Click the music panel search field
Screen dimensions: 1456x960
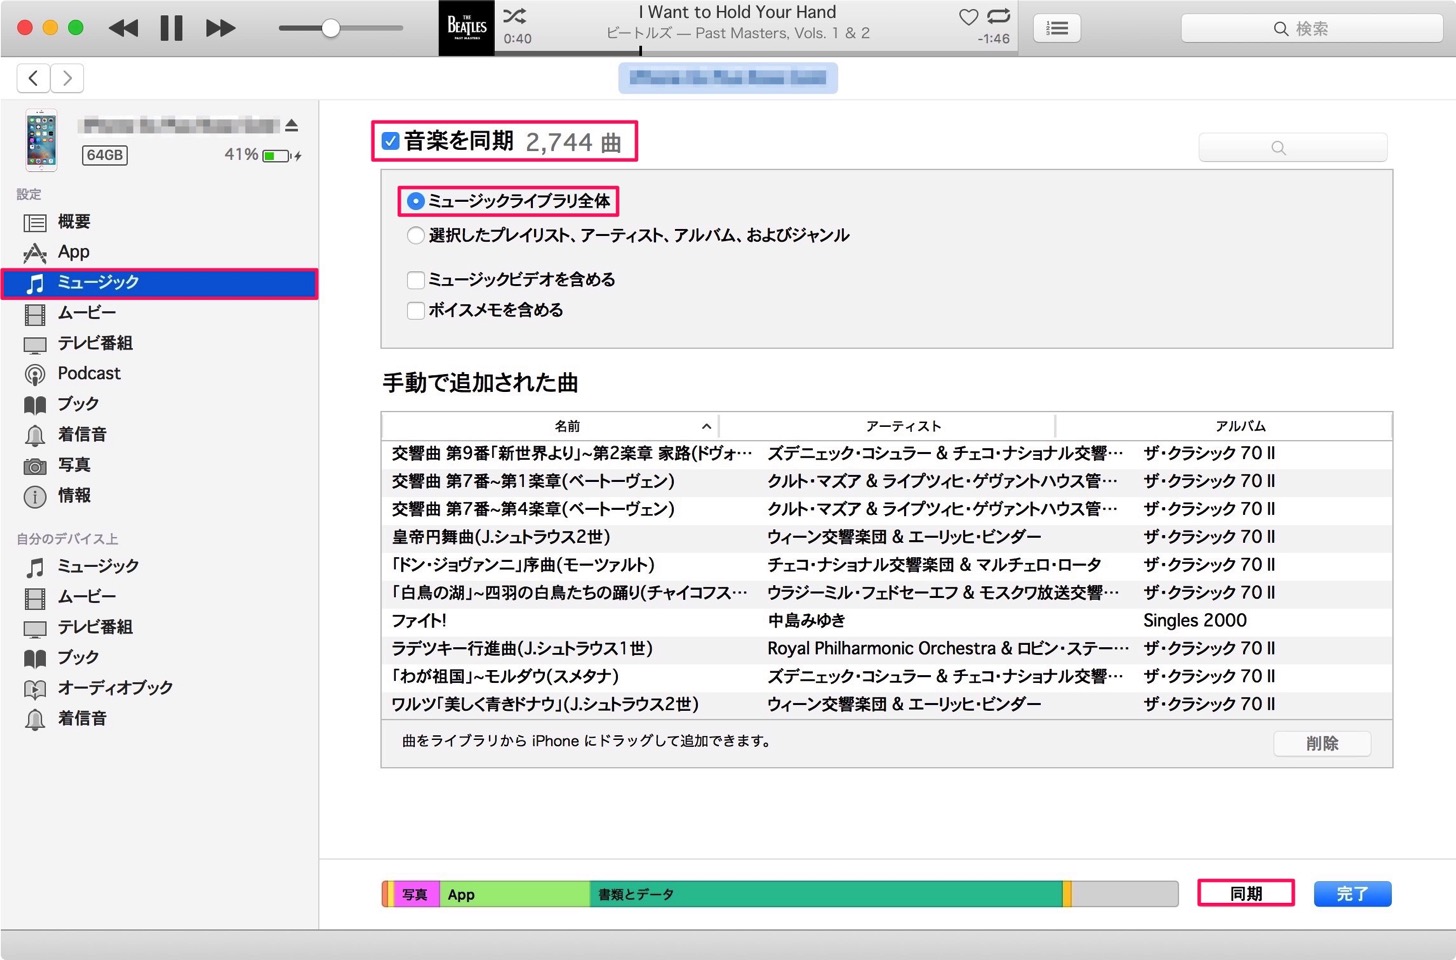1292,147
